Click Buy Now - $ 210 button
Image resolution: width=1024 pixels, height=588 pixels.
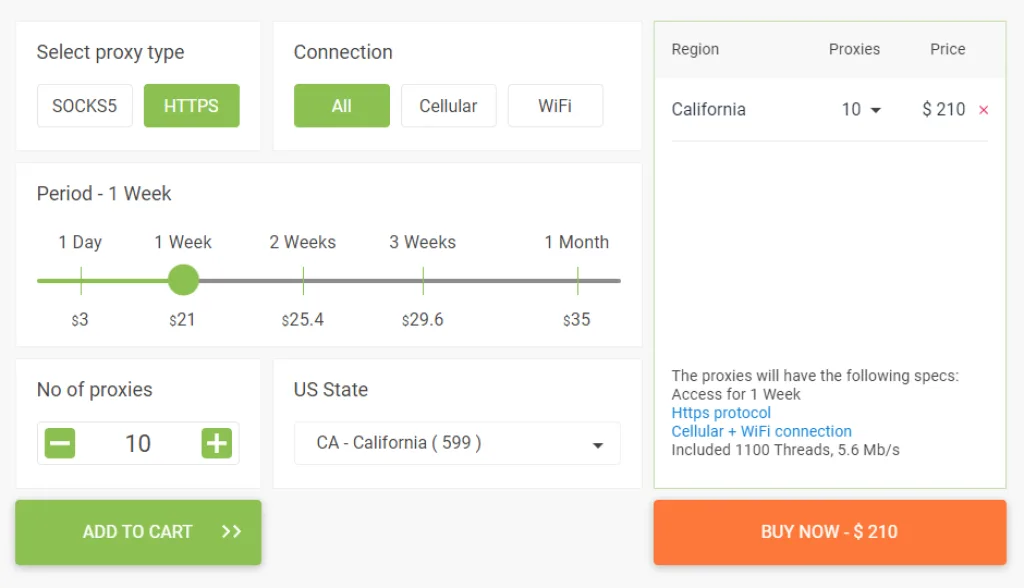(829, 532)
